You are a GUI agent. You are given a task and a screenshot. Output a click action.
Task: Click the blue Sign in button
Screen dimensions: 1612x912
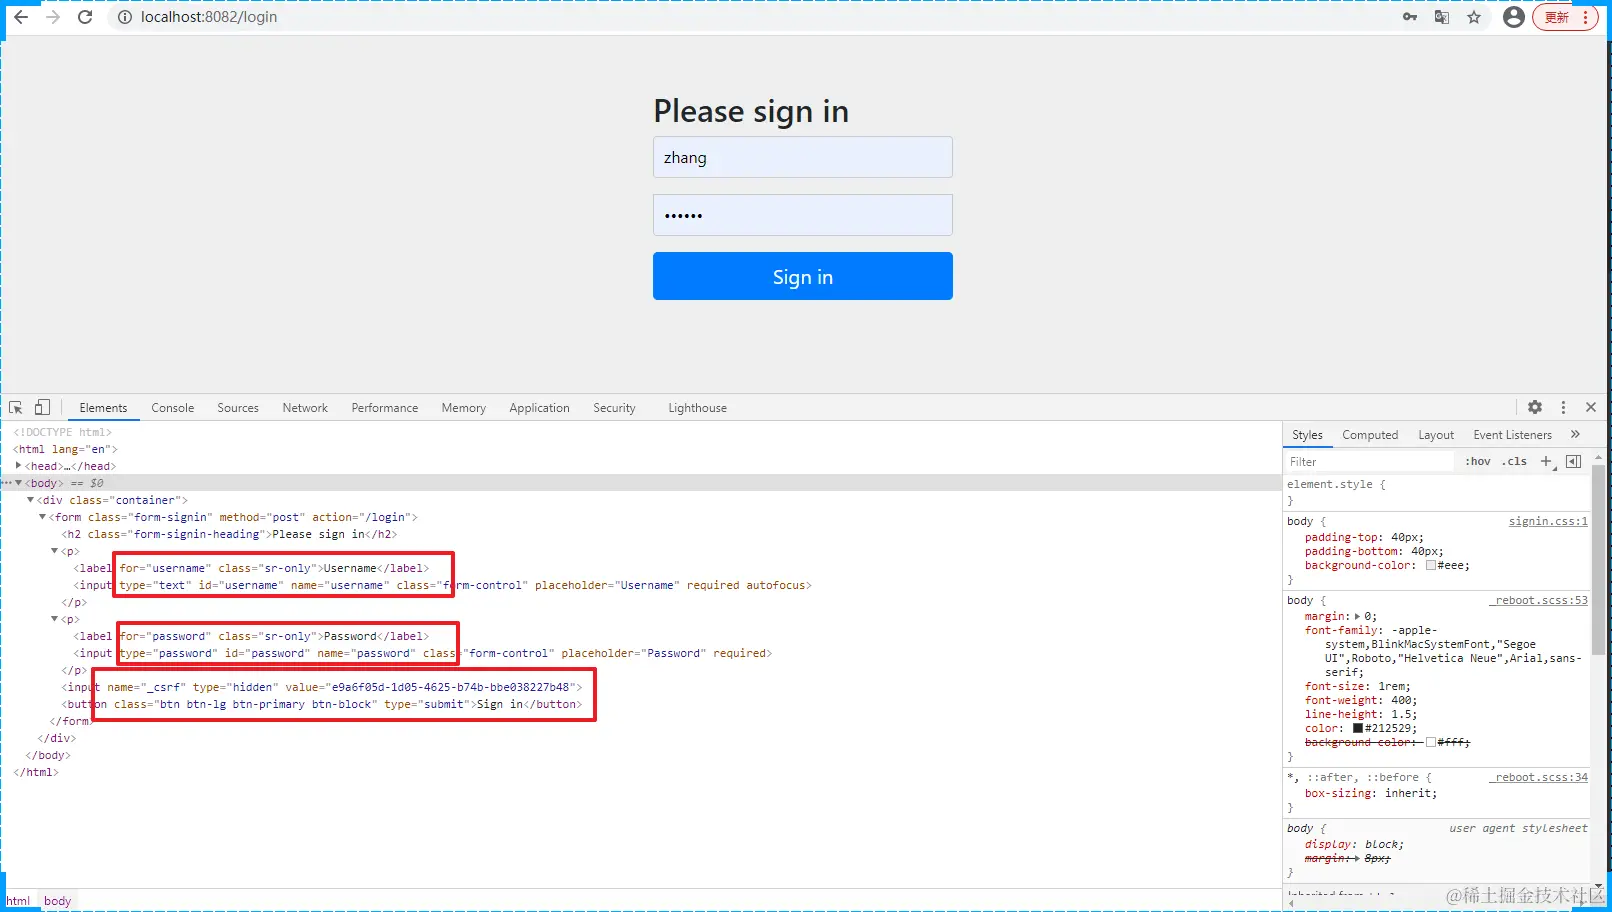click(x=803, y=276)
